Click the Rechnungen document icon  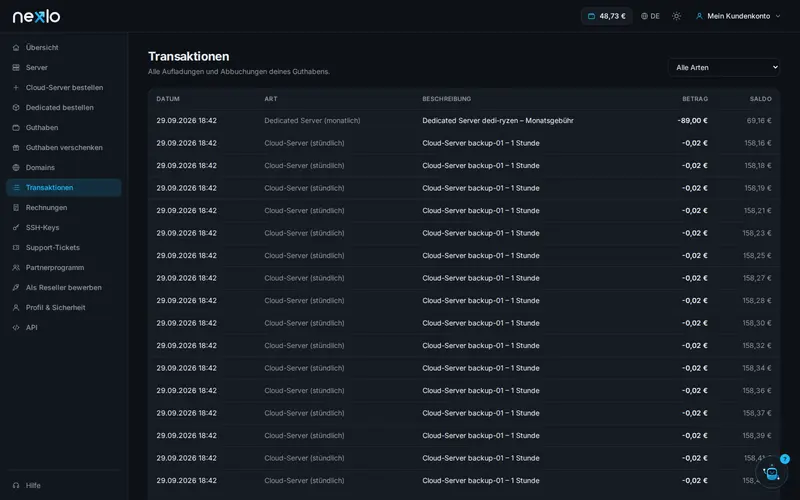(x=16, y=208)
